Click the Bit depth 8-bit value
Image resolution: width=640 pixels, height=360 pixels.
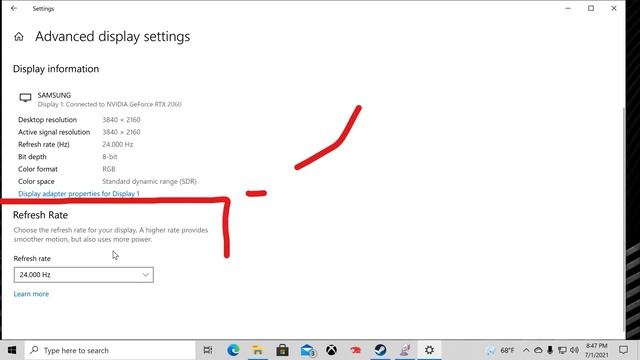[x=109, y=156]
